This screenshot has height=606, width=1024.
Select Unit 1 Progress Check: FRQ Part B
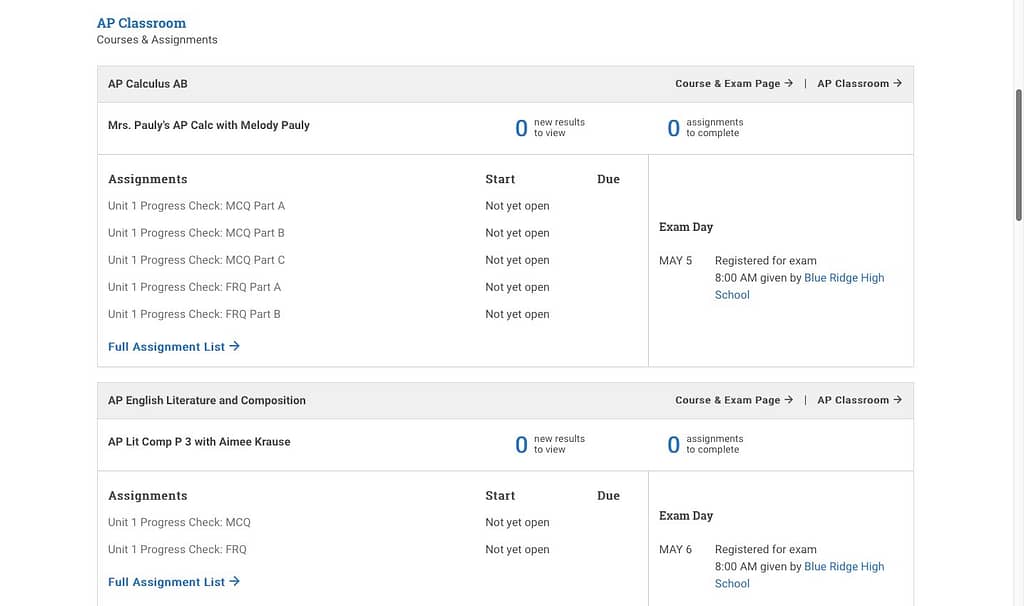click(x=194, y=314)
